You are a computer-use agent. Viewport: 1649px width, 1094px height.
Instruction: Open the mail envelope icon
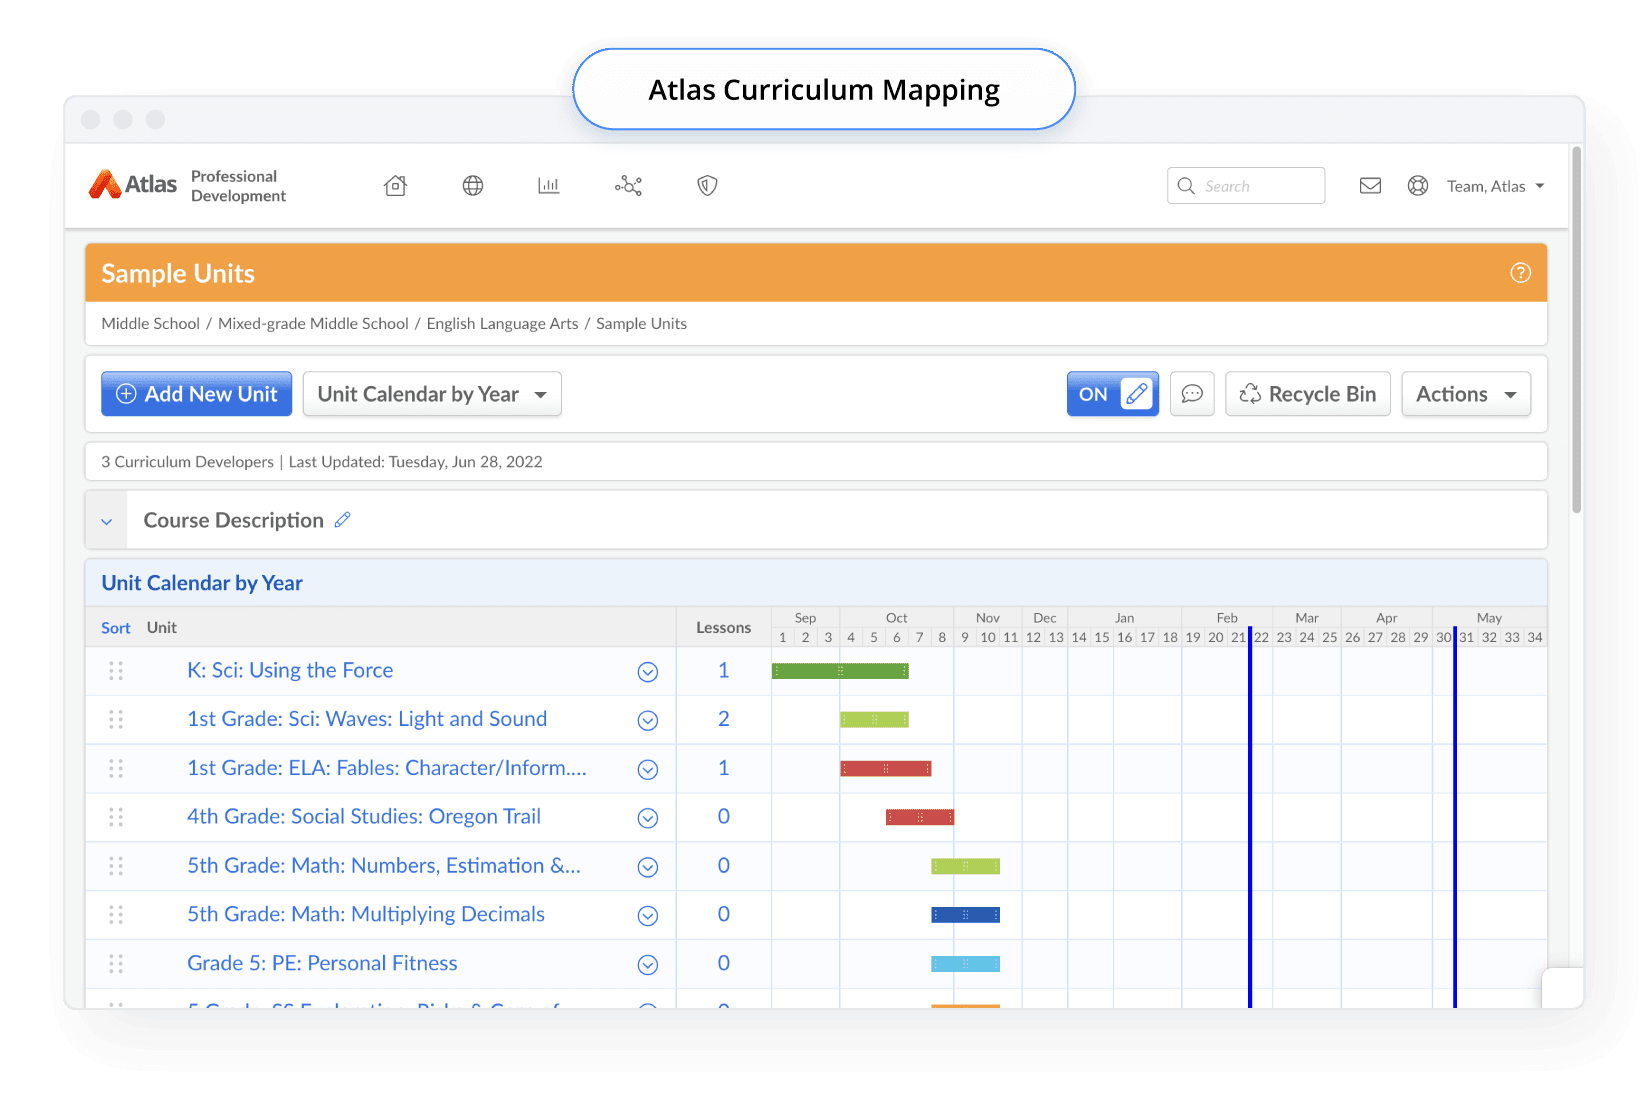[x=1370, y=186]
